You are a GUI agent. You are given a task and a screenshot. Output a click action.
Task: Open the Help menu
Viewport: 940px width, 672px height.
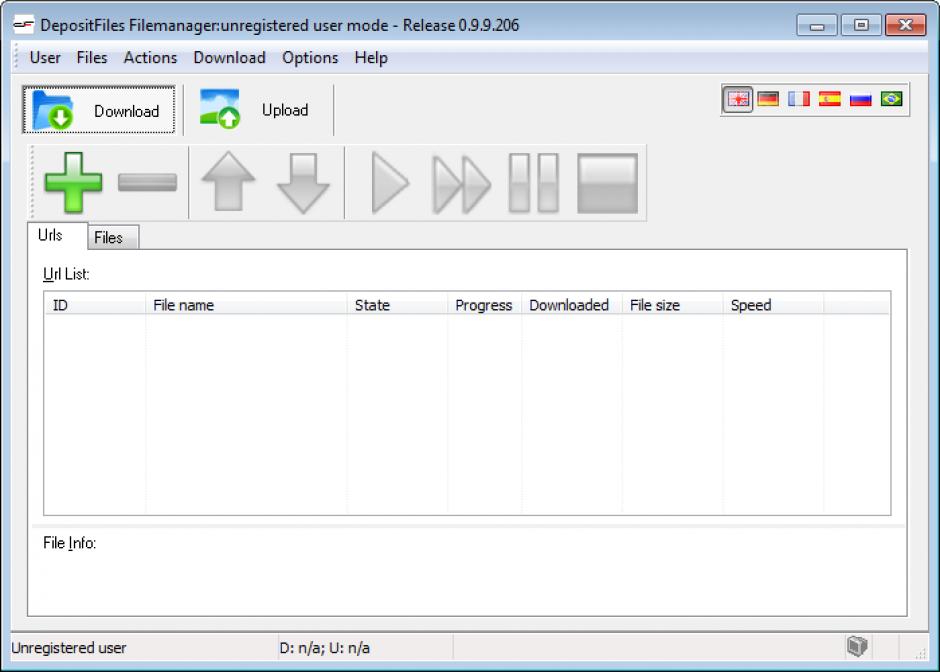pyautogui.click(x=371, y=58)
